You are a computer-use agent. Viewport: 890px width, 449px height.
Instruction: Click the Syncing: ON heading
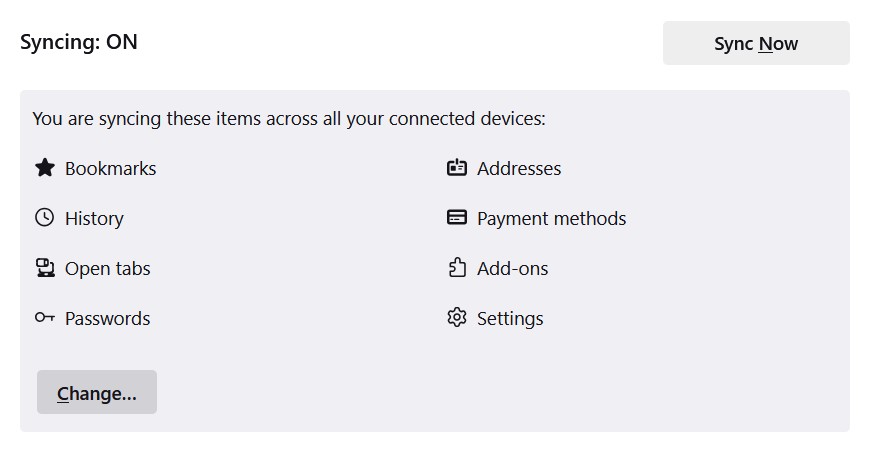(x=79, y=42)
